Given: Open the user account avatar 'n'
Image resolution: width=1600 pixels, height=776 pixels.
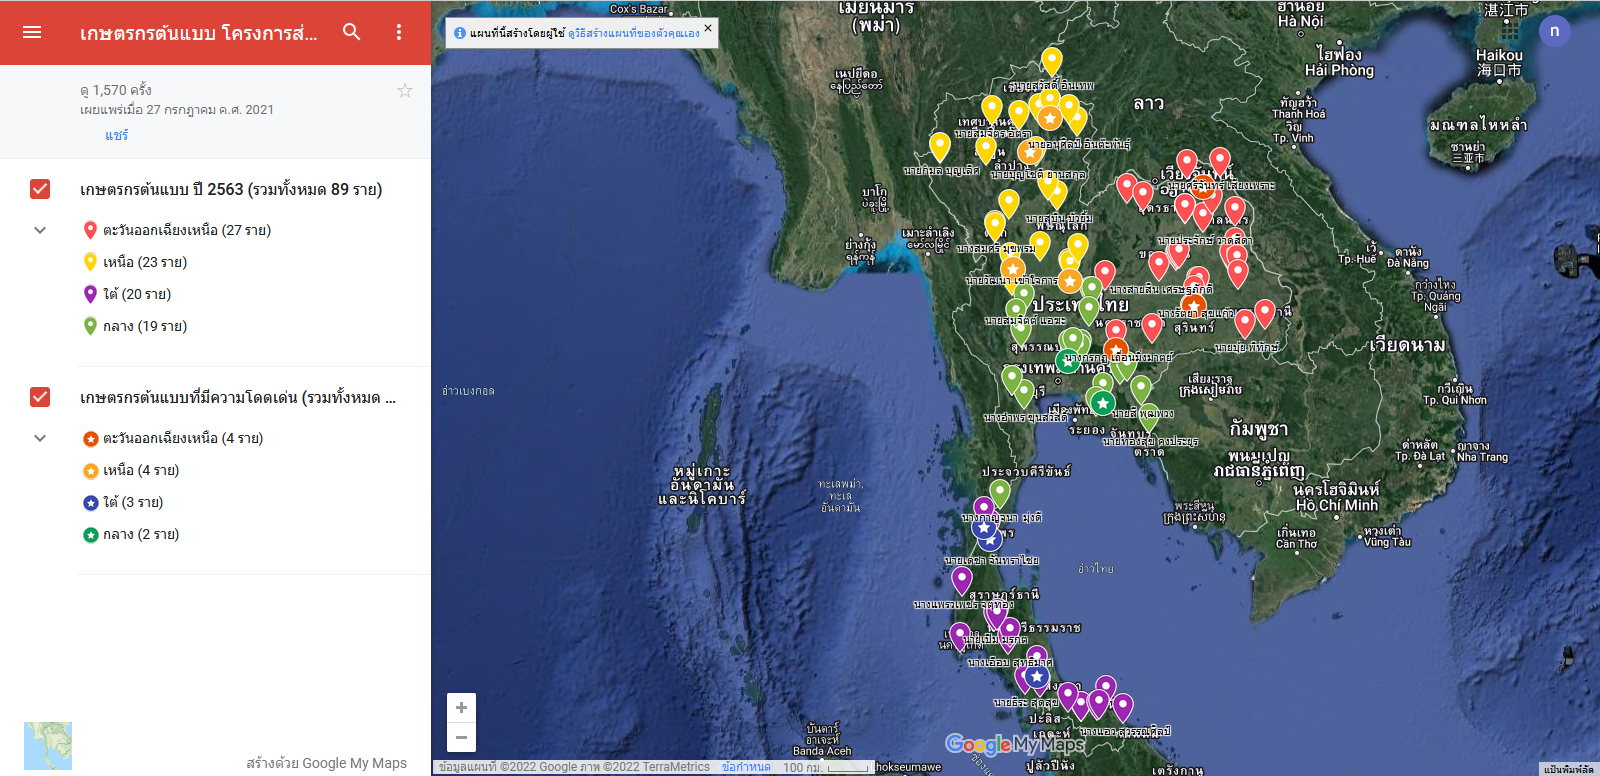Looking at the screenshot, I should coord(1554,31).
